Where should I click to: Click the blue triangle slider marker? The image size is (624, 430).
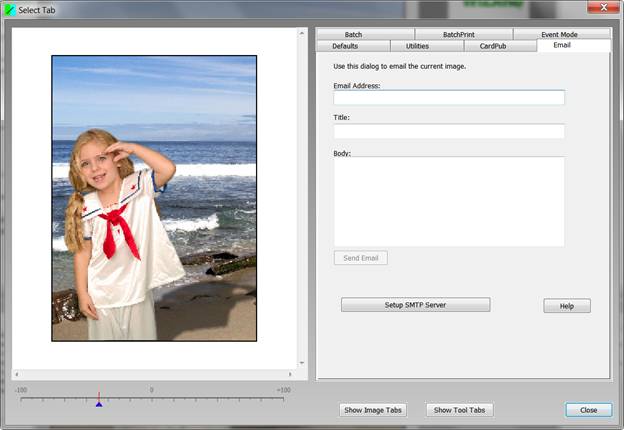tap(98, 404)
